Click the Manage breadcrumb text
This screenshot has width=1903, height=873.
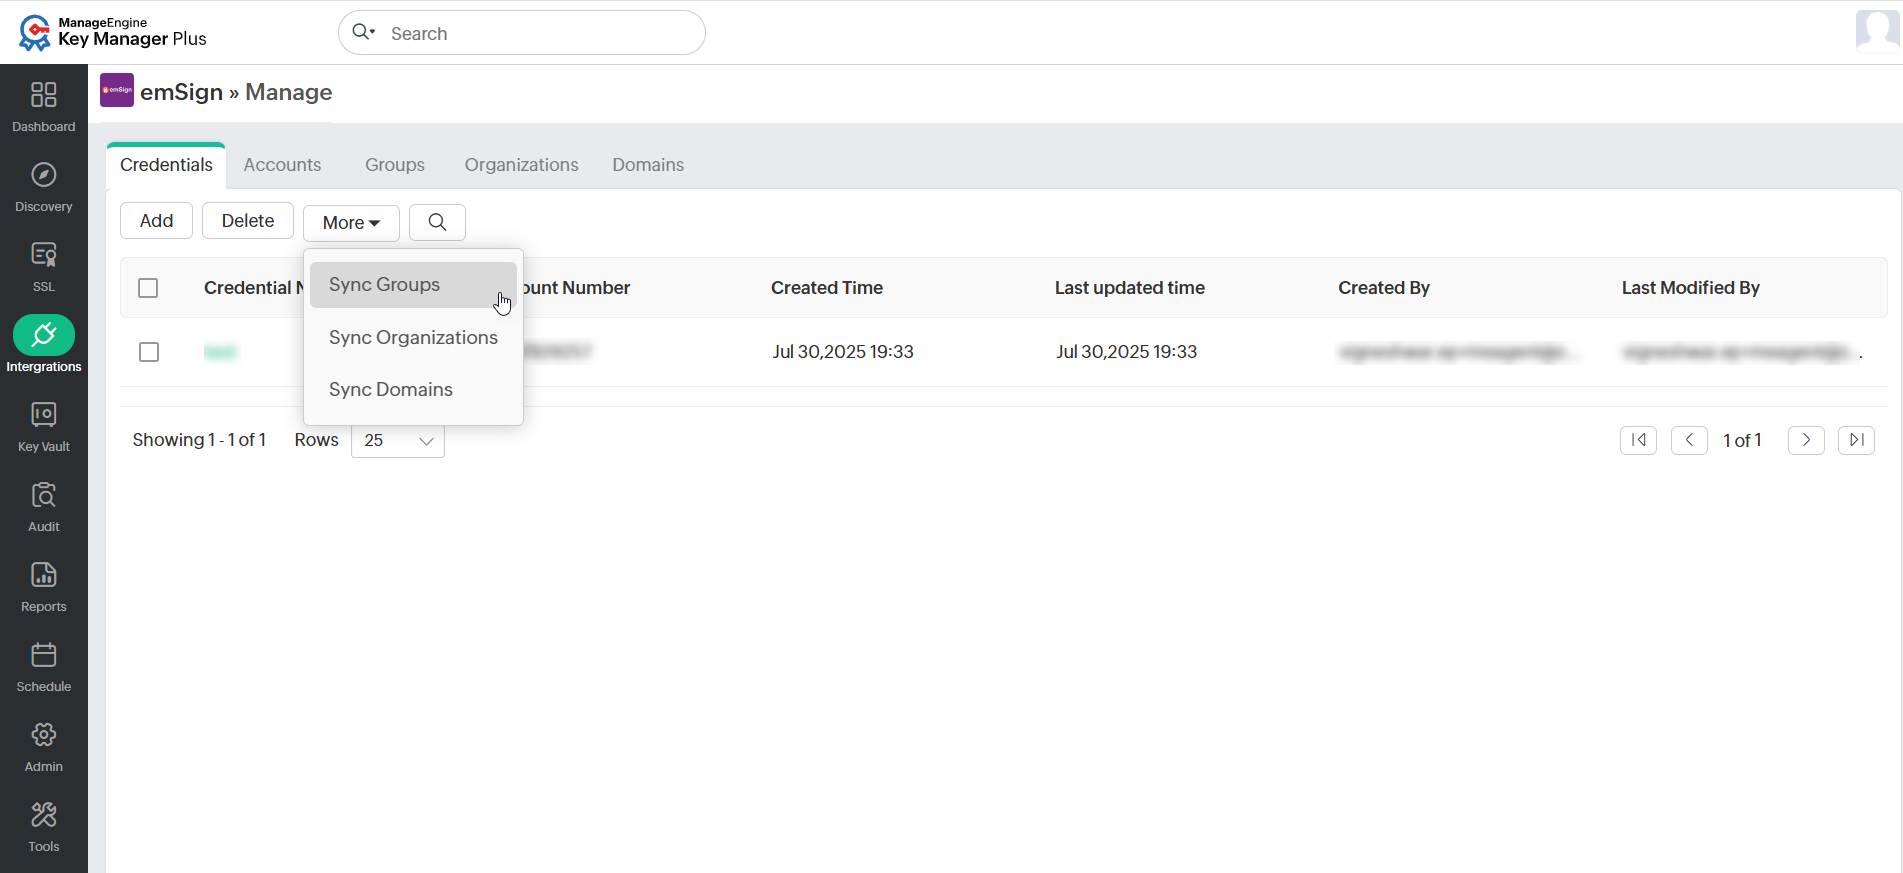click(289, 92)
